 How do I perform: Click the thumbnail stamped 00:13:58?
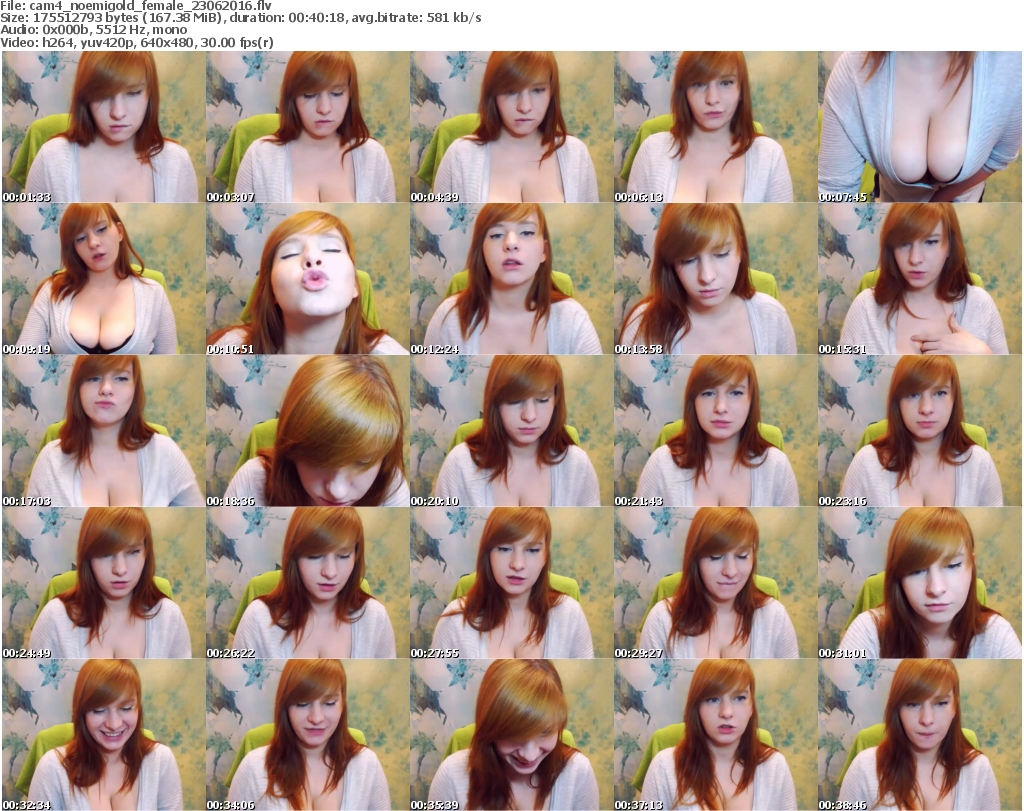pyautogui.click(x=716, y=279)
